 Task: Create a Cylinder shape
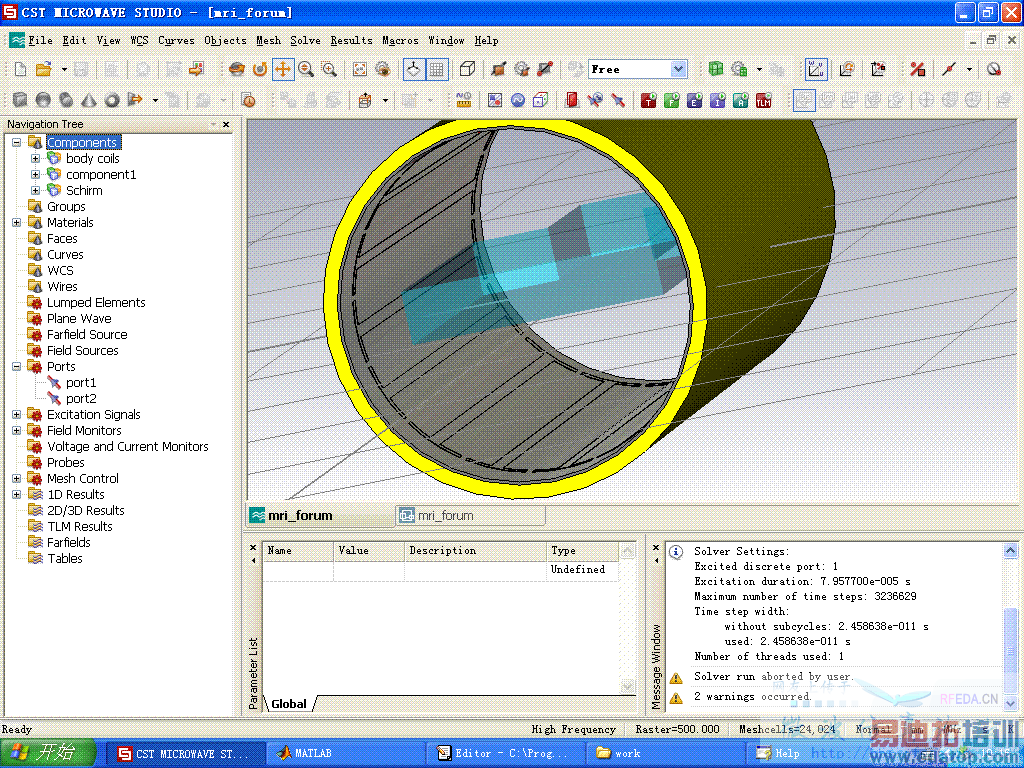(x=66, y=100)
